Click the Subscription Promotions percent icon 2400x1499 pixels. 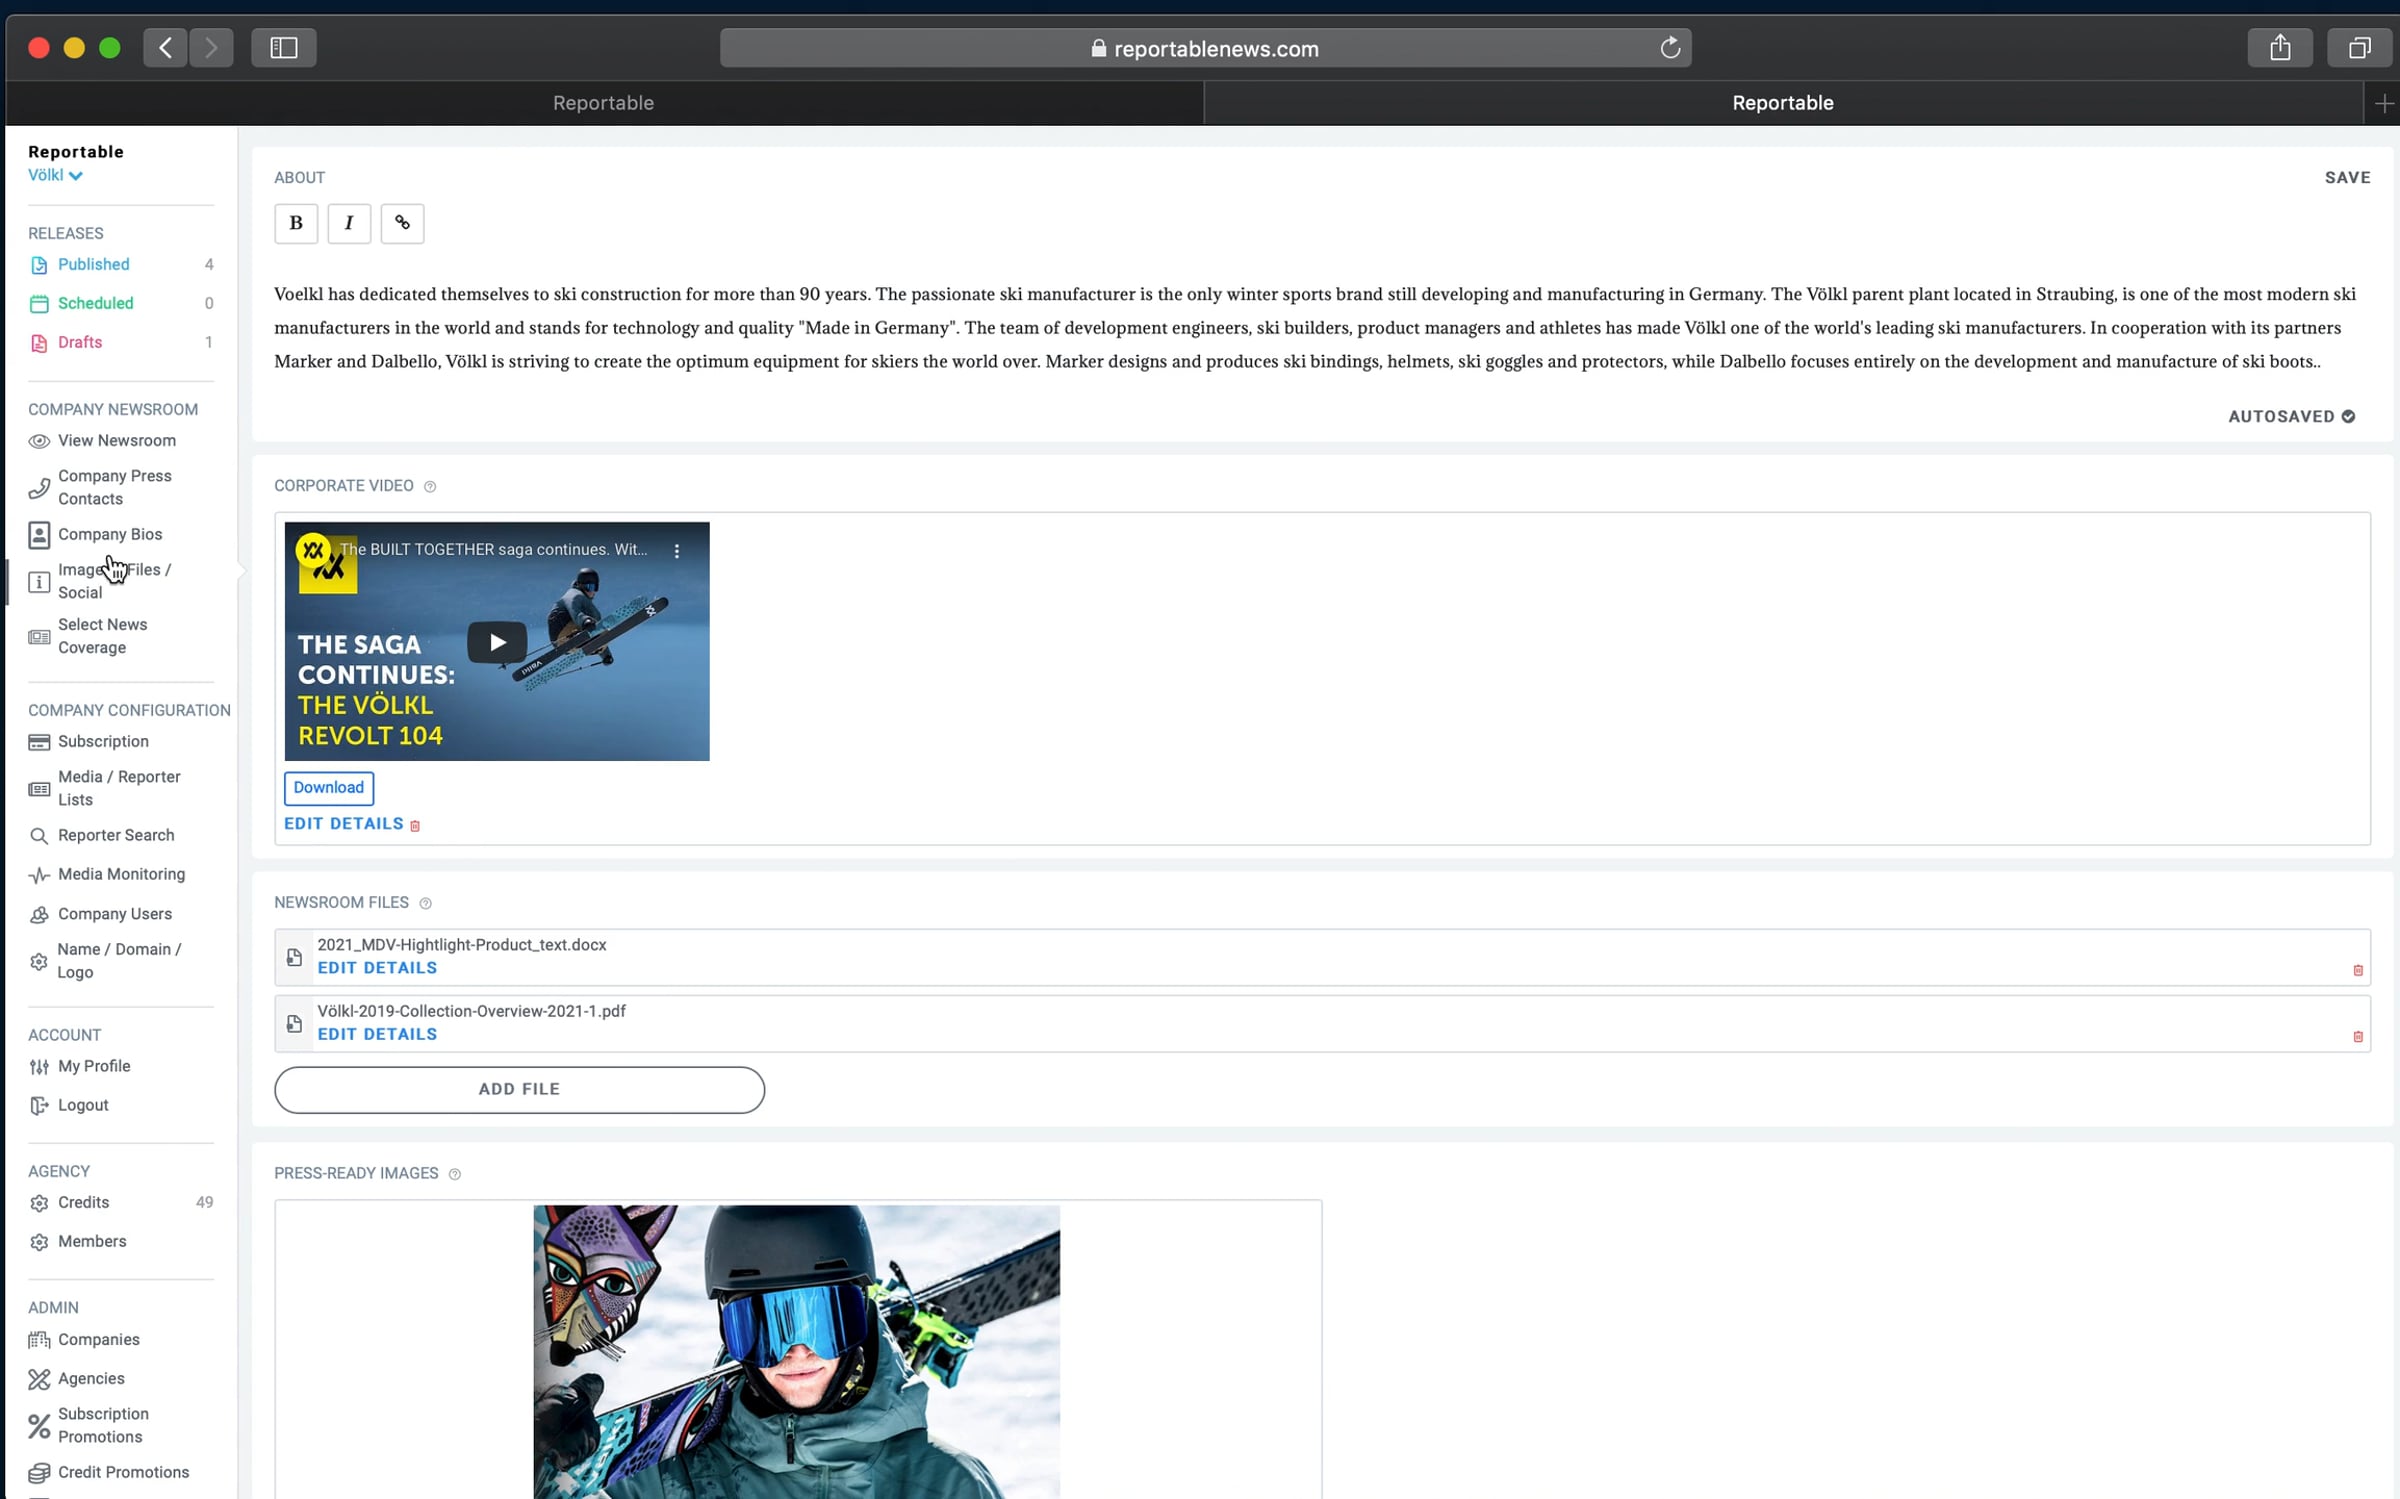[39, 1426]
